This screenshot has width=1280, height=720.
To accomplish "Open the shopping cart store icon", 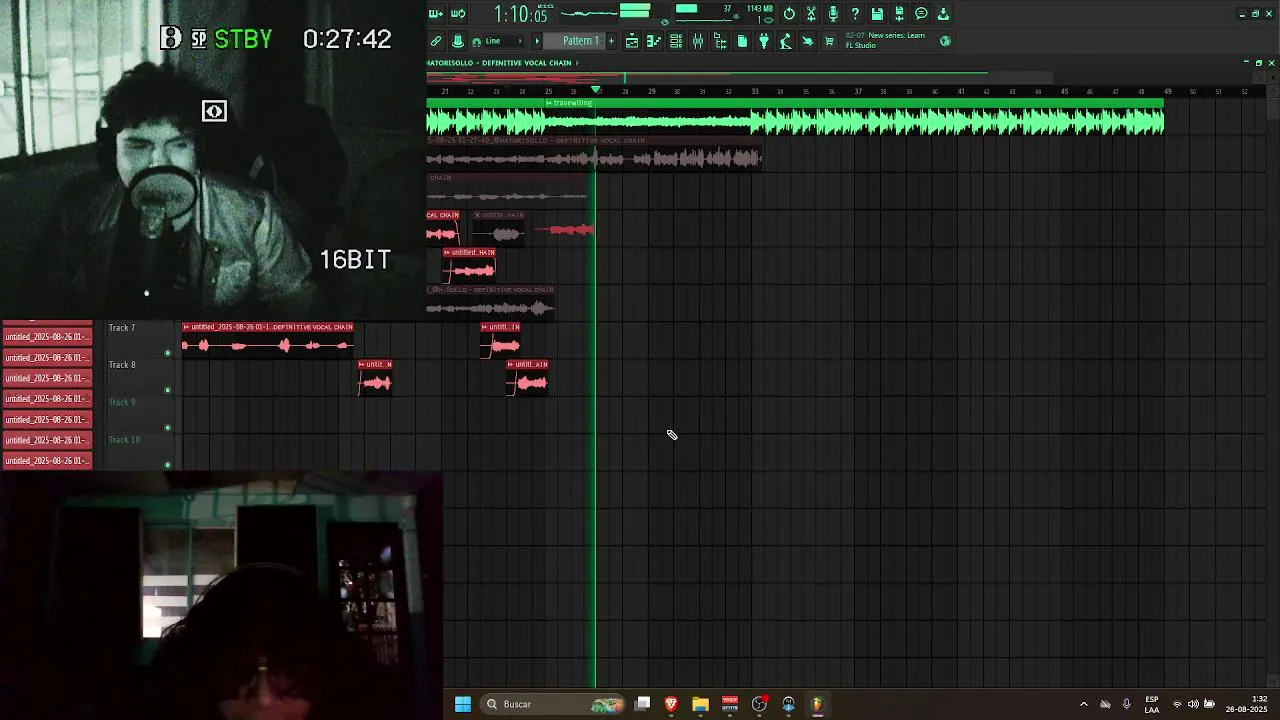I will (x=829, y=41).
